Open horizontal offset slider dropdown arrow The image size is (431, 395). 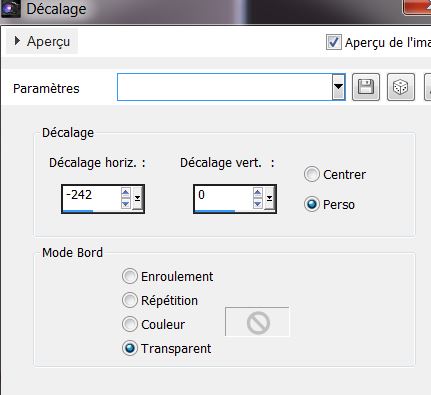click(137, 198)
